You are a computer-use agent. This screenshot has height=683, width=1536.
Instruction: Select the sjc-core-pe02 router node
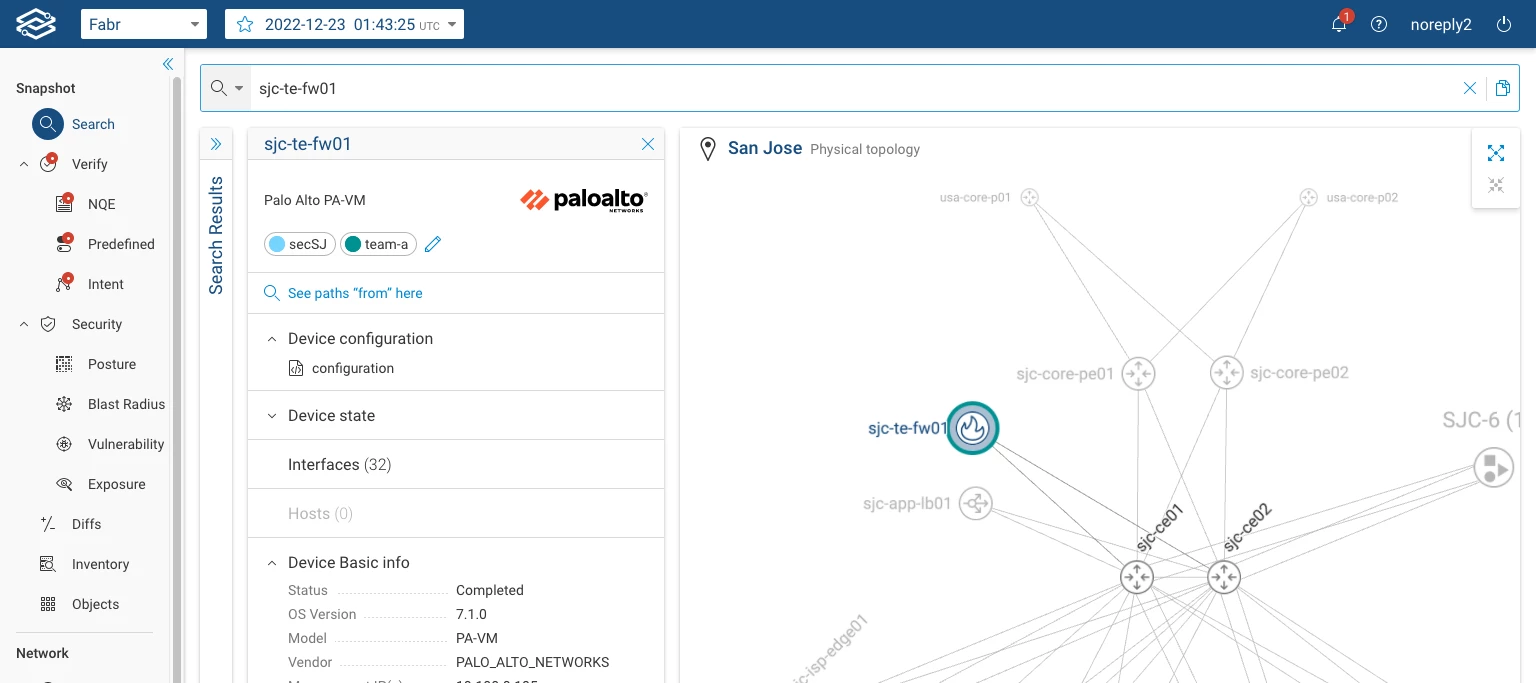coord(1226,373)
